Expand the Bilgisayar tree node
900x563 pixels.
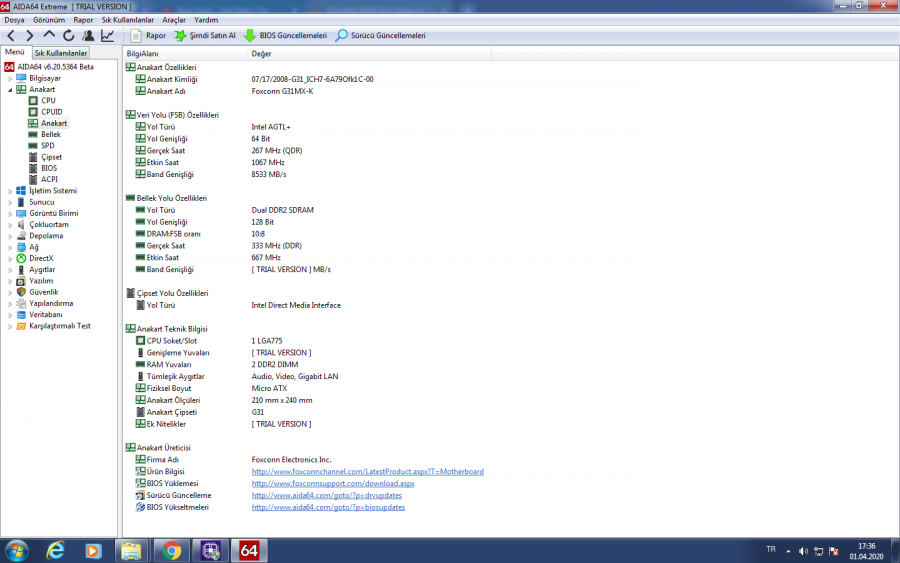tap(10, 79)
